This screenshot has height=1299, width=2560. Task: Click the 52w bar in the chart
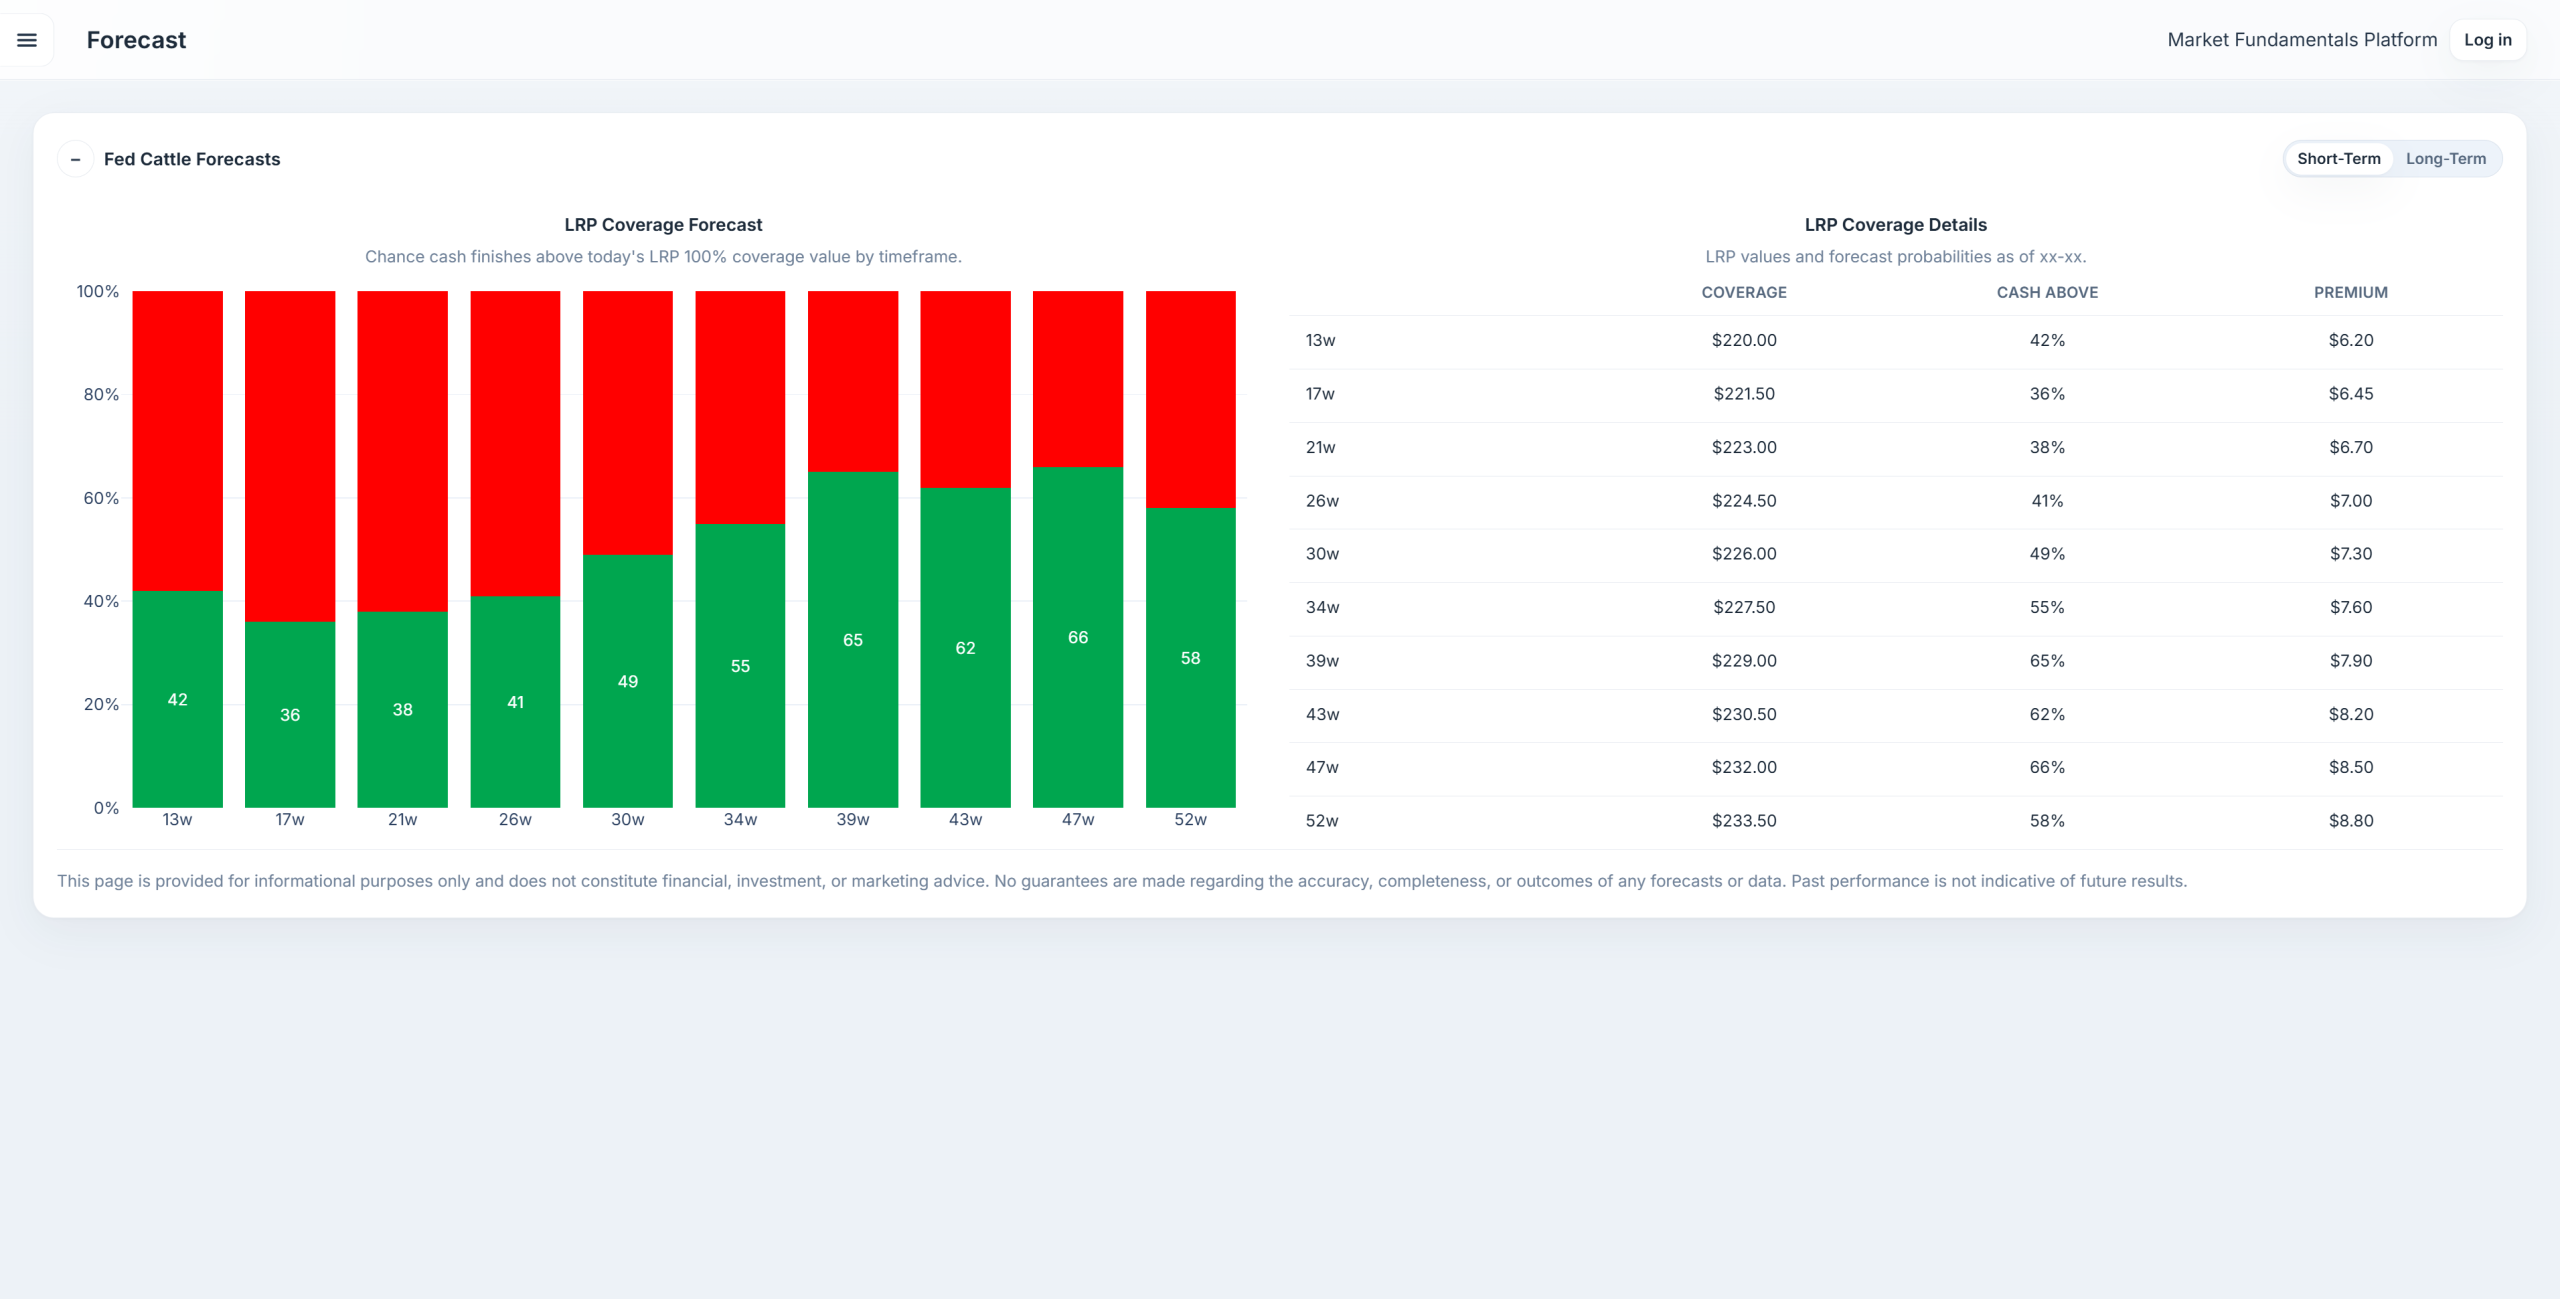[x=1191, y=549]
